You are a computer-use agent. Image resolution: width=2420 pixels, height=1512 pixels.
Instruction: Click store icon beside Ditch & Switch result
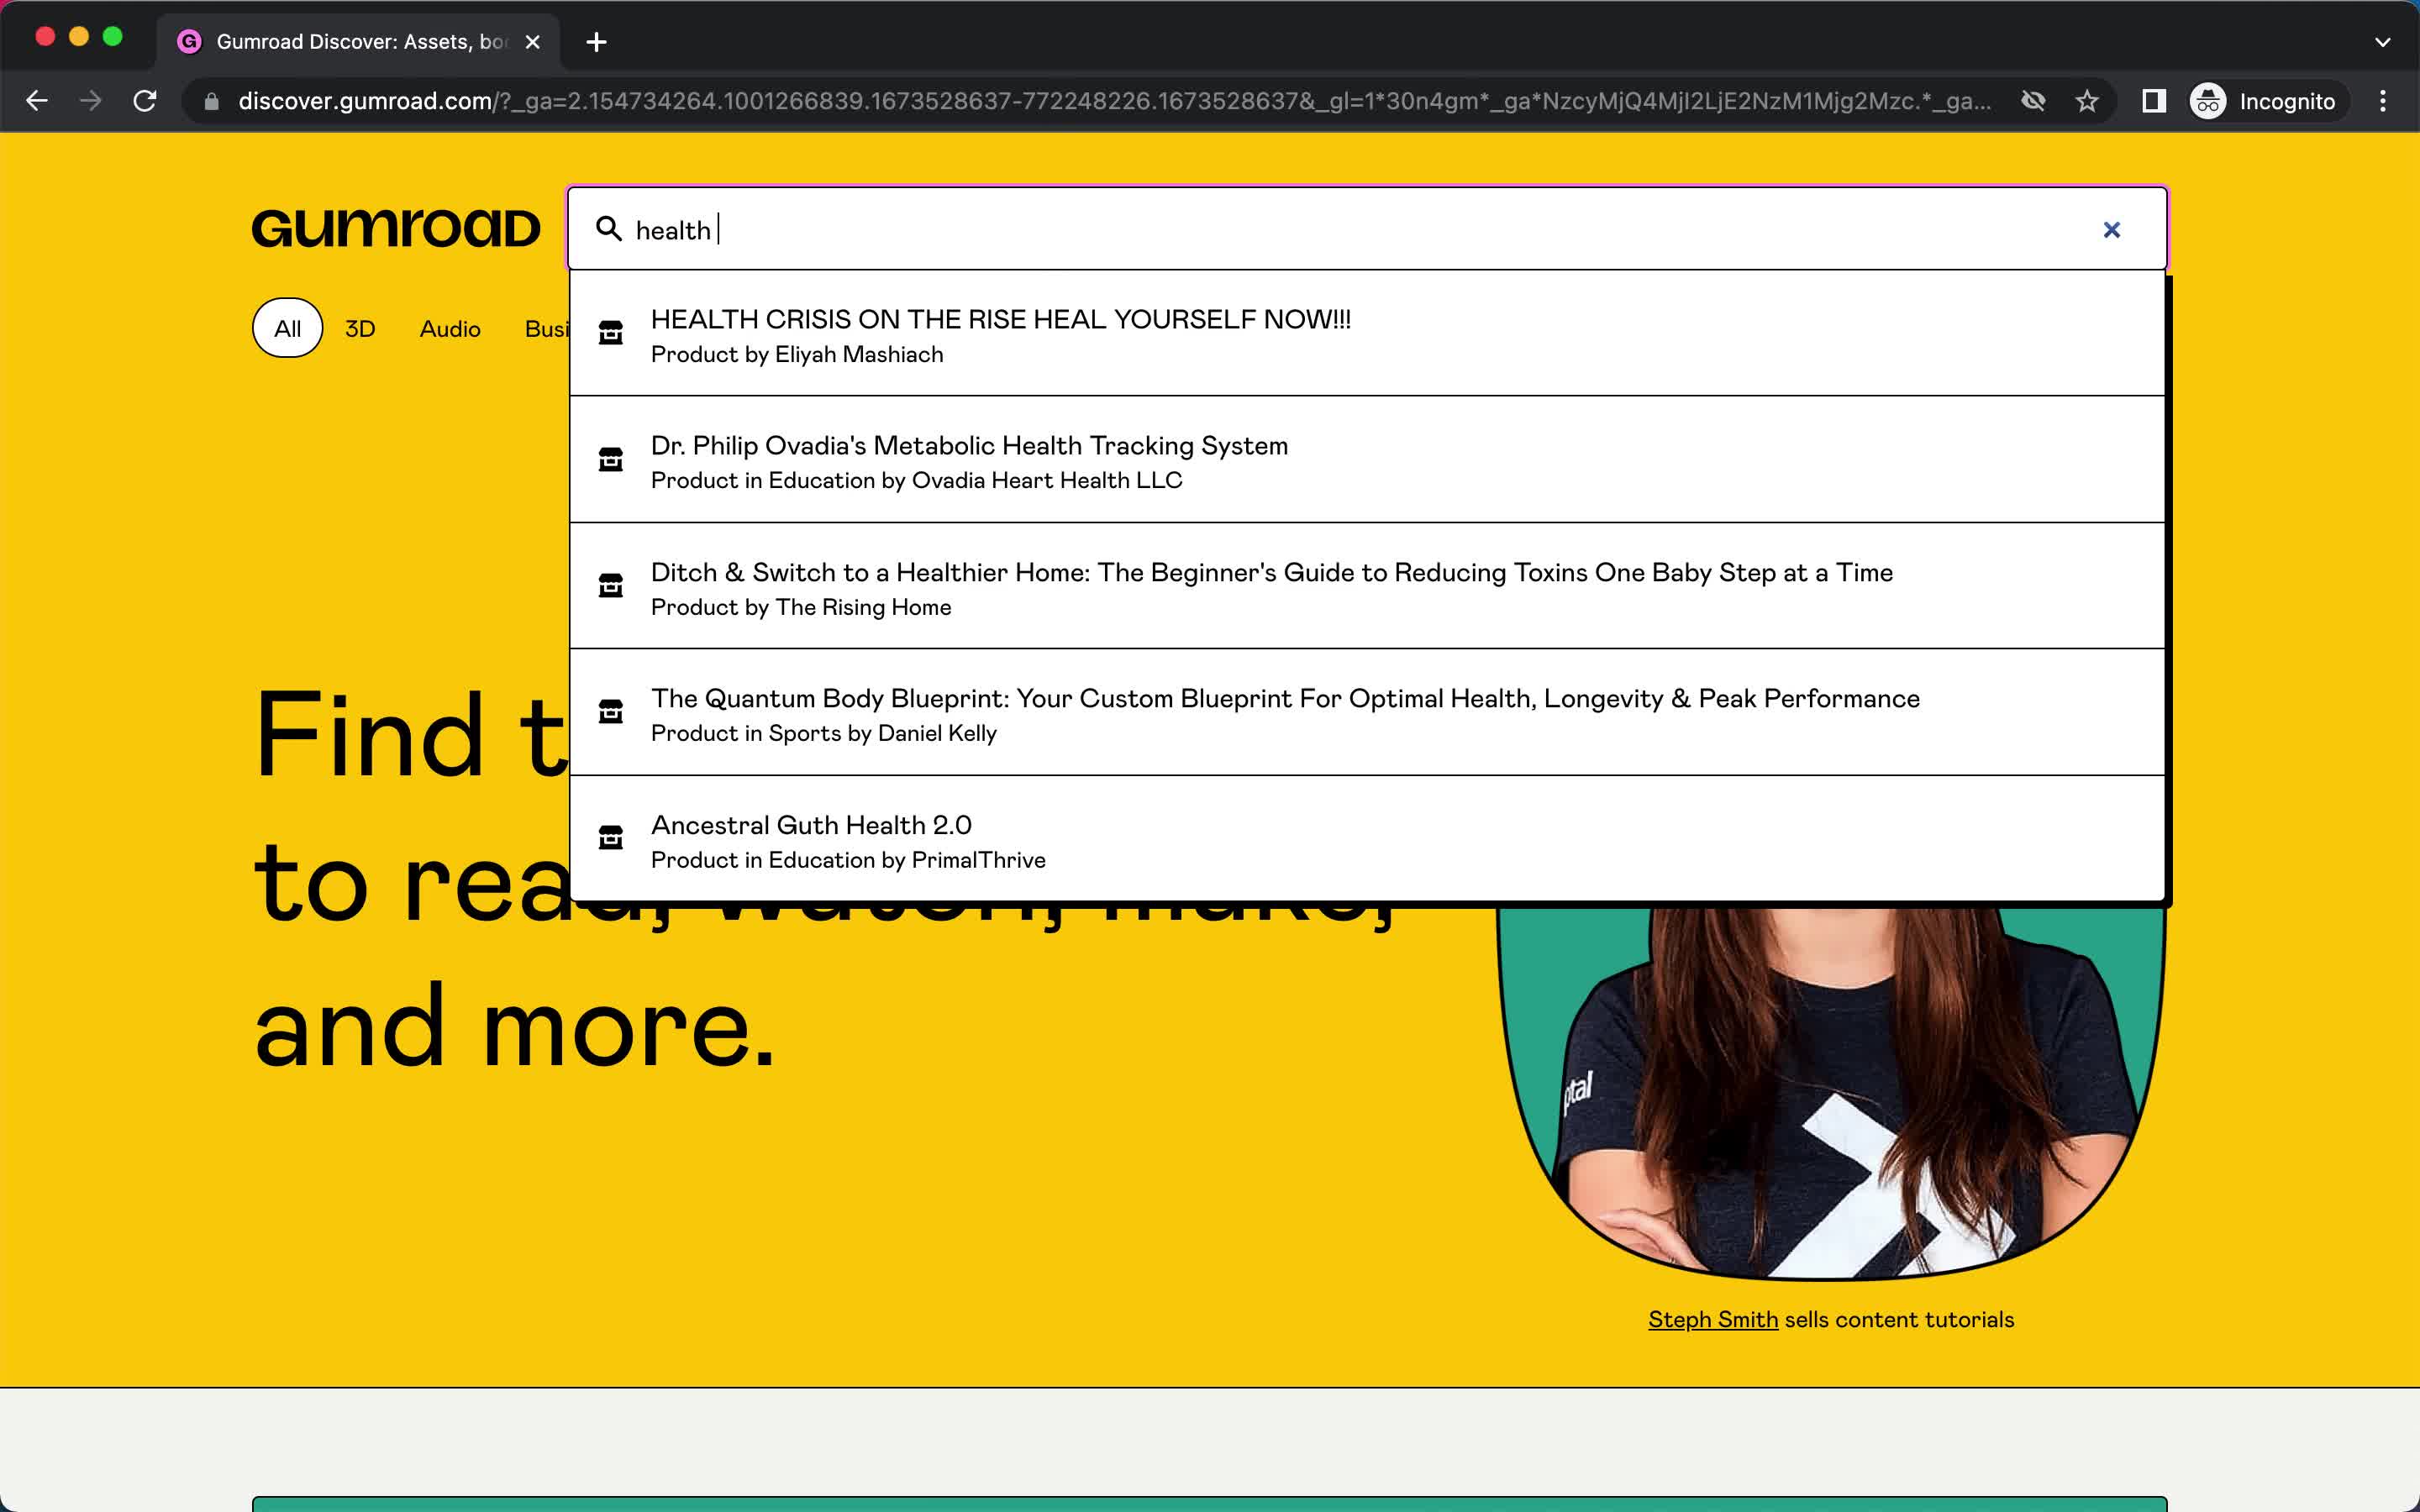click(x=610, y=586)
